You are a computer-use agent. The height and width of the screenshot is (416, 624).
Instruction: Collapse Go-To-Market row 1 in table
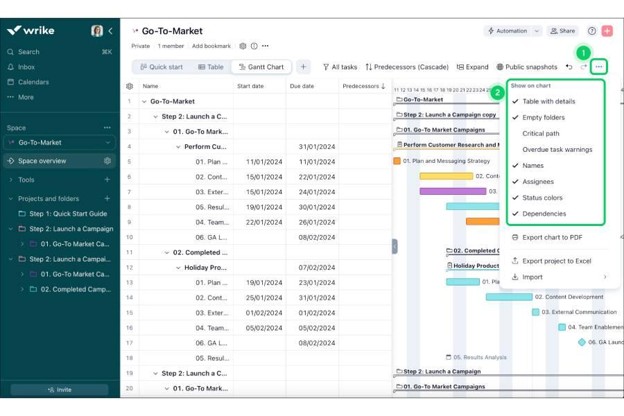pyautogui.click(x=144, y=102)
